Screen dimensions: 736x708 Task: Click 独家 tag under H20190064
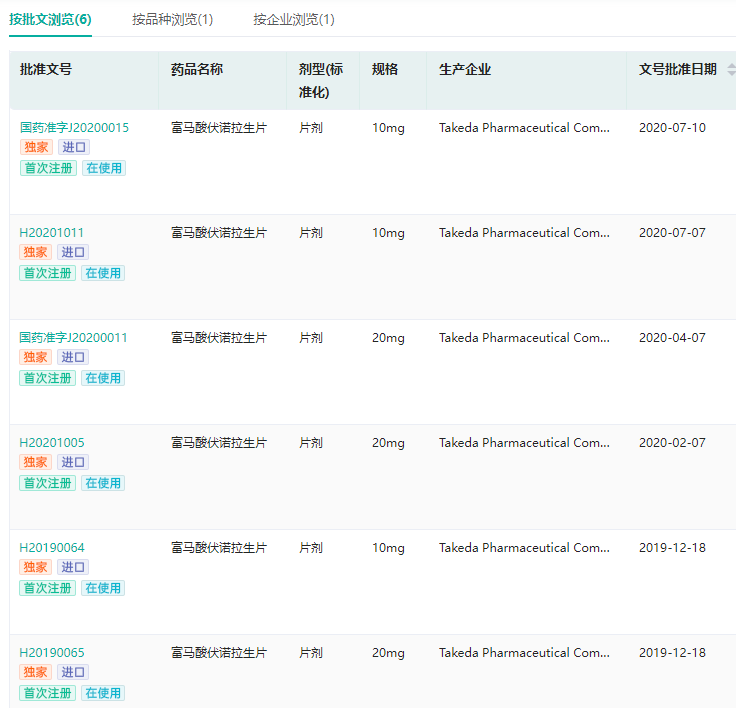pyautogui.click(x=35, y=567)
